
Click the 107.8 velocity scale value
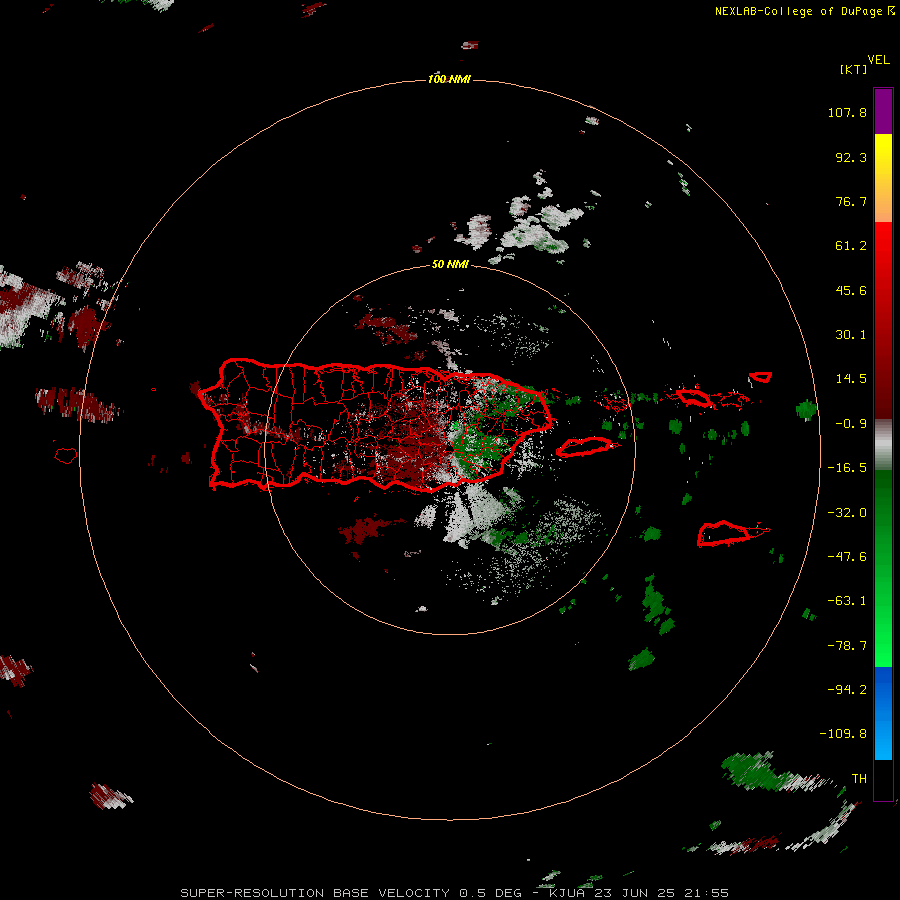click(x=847, y=112)
